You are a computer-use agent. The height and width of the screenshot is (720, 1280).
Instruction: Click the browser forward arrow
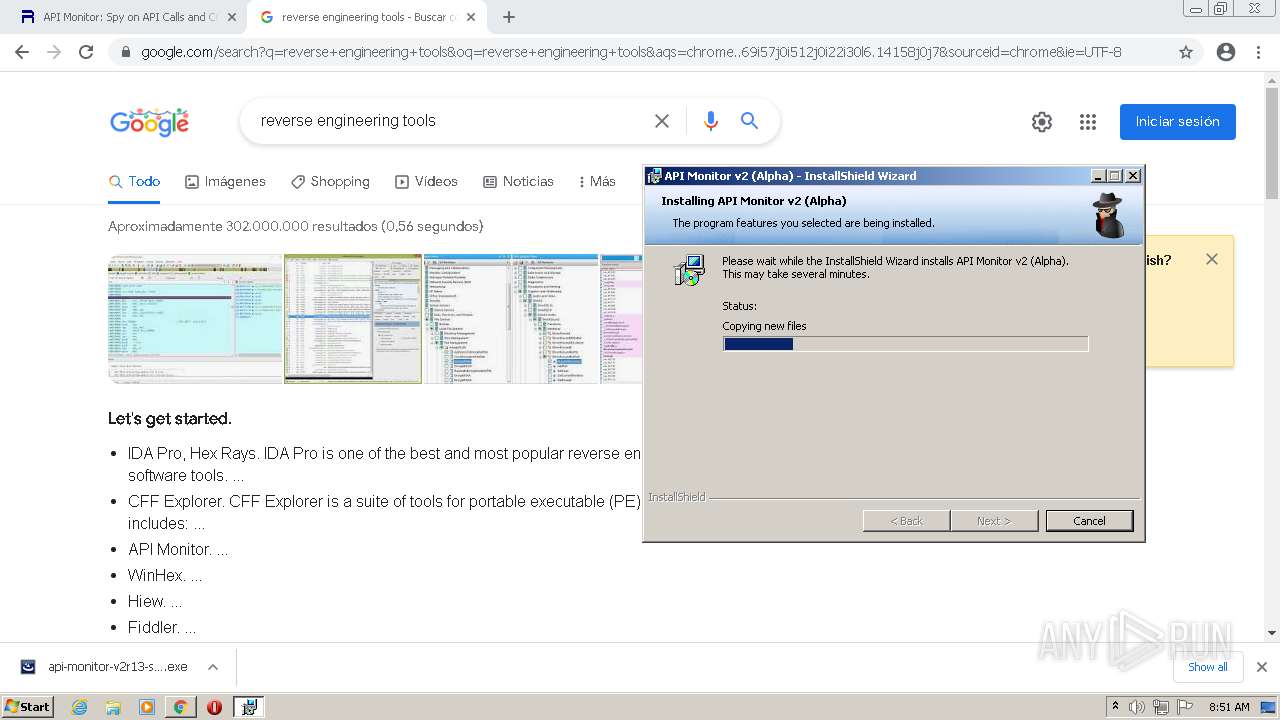pos(54,52)
